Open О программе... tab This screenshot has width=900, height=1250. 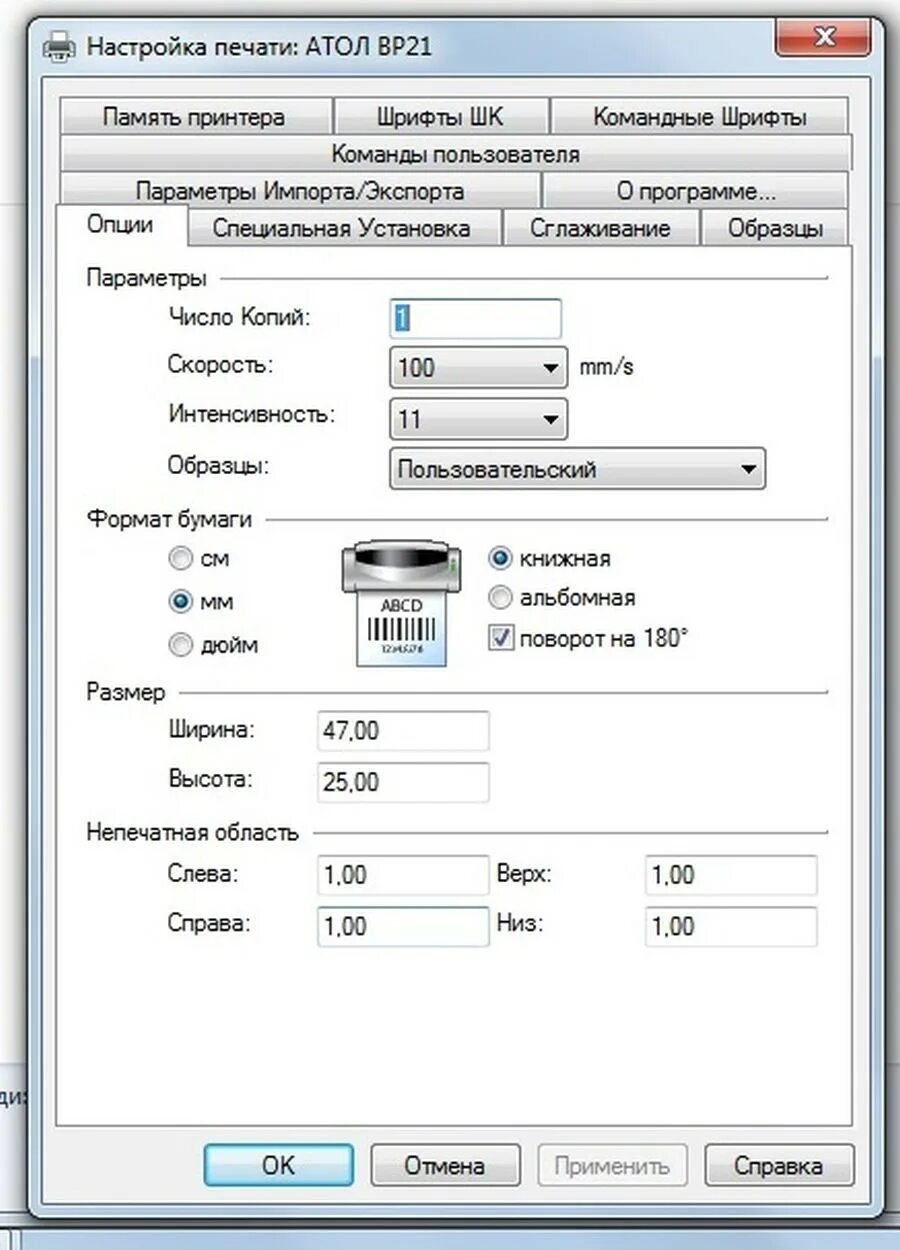(x=696, y=191)
